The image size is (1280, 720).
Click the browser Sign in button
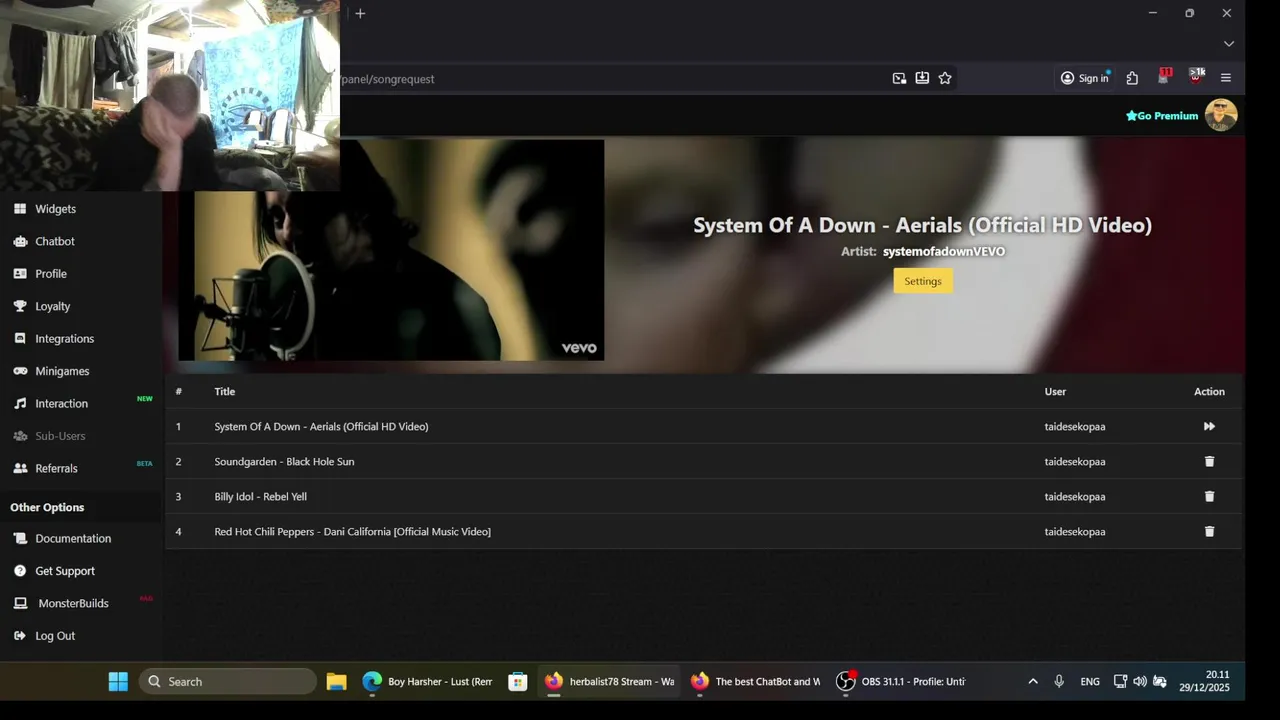tap(1085, 78)
